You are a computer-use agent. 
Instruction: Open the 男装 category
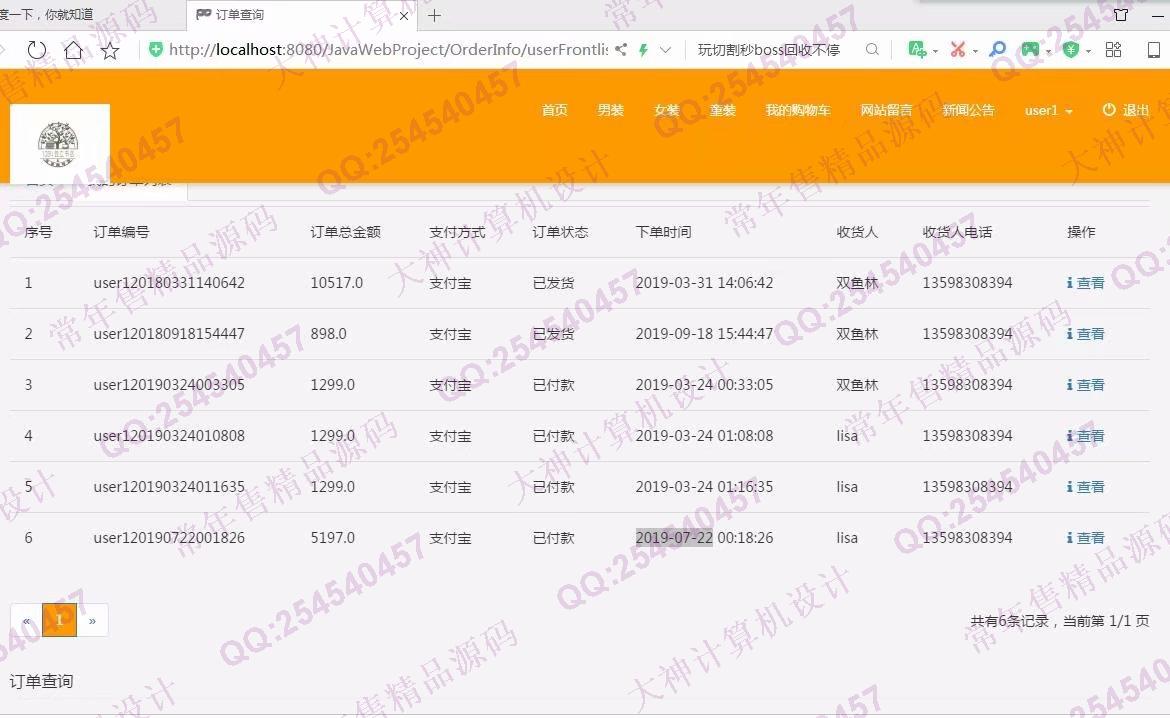tap(610, 110)
